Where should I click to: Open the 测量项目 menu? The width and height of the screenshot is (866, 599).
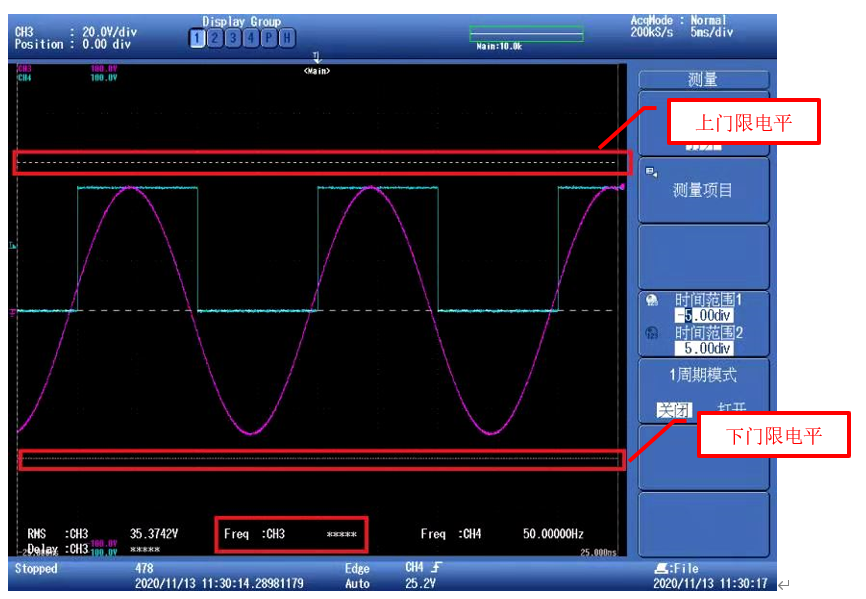[703, 190]
